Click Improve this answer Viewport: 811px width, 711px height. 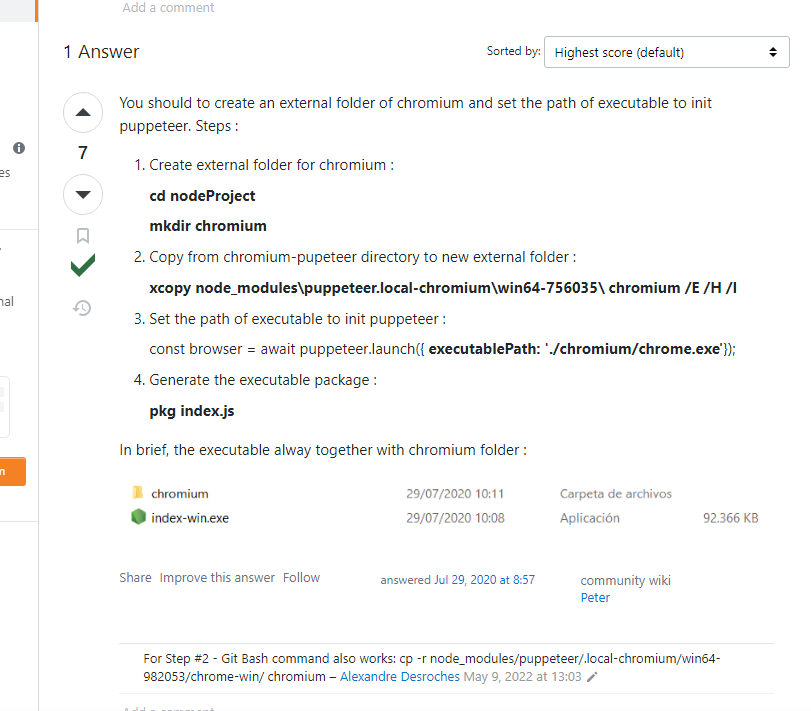[x=217, y=577]
